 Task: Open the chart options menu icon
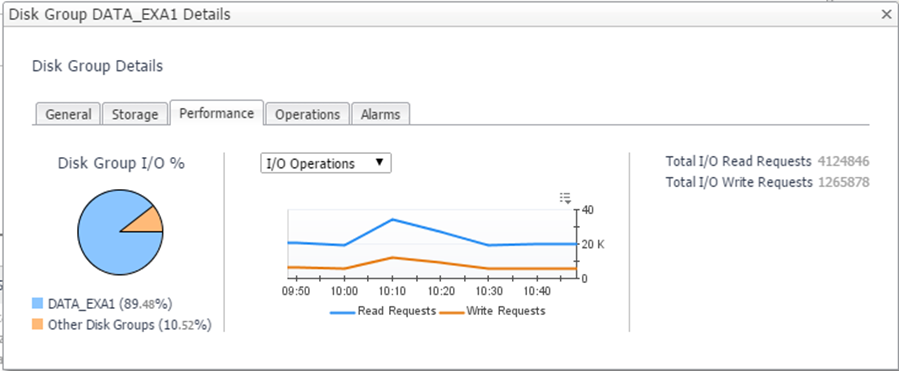pos(565,198)
